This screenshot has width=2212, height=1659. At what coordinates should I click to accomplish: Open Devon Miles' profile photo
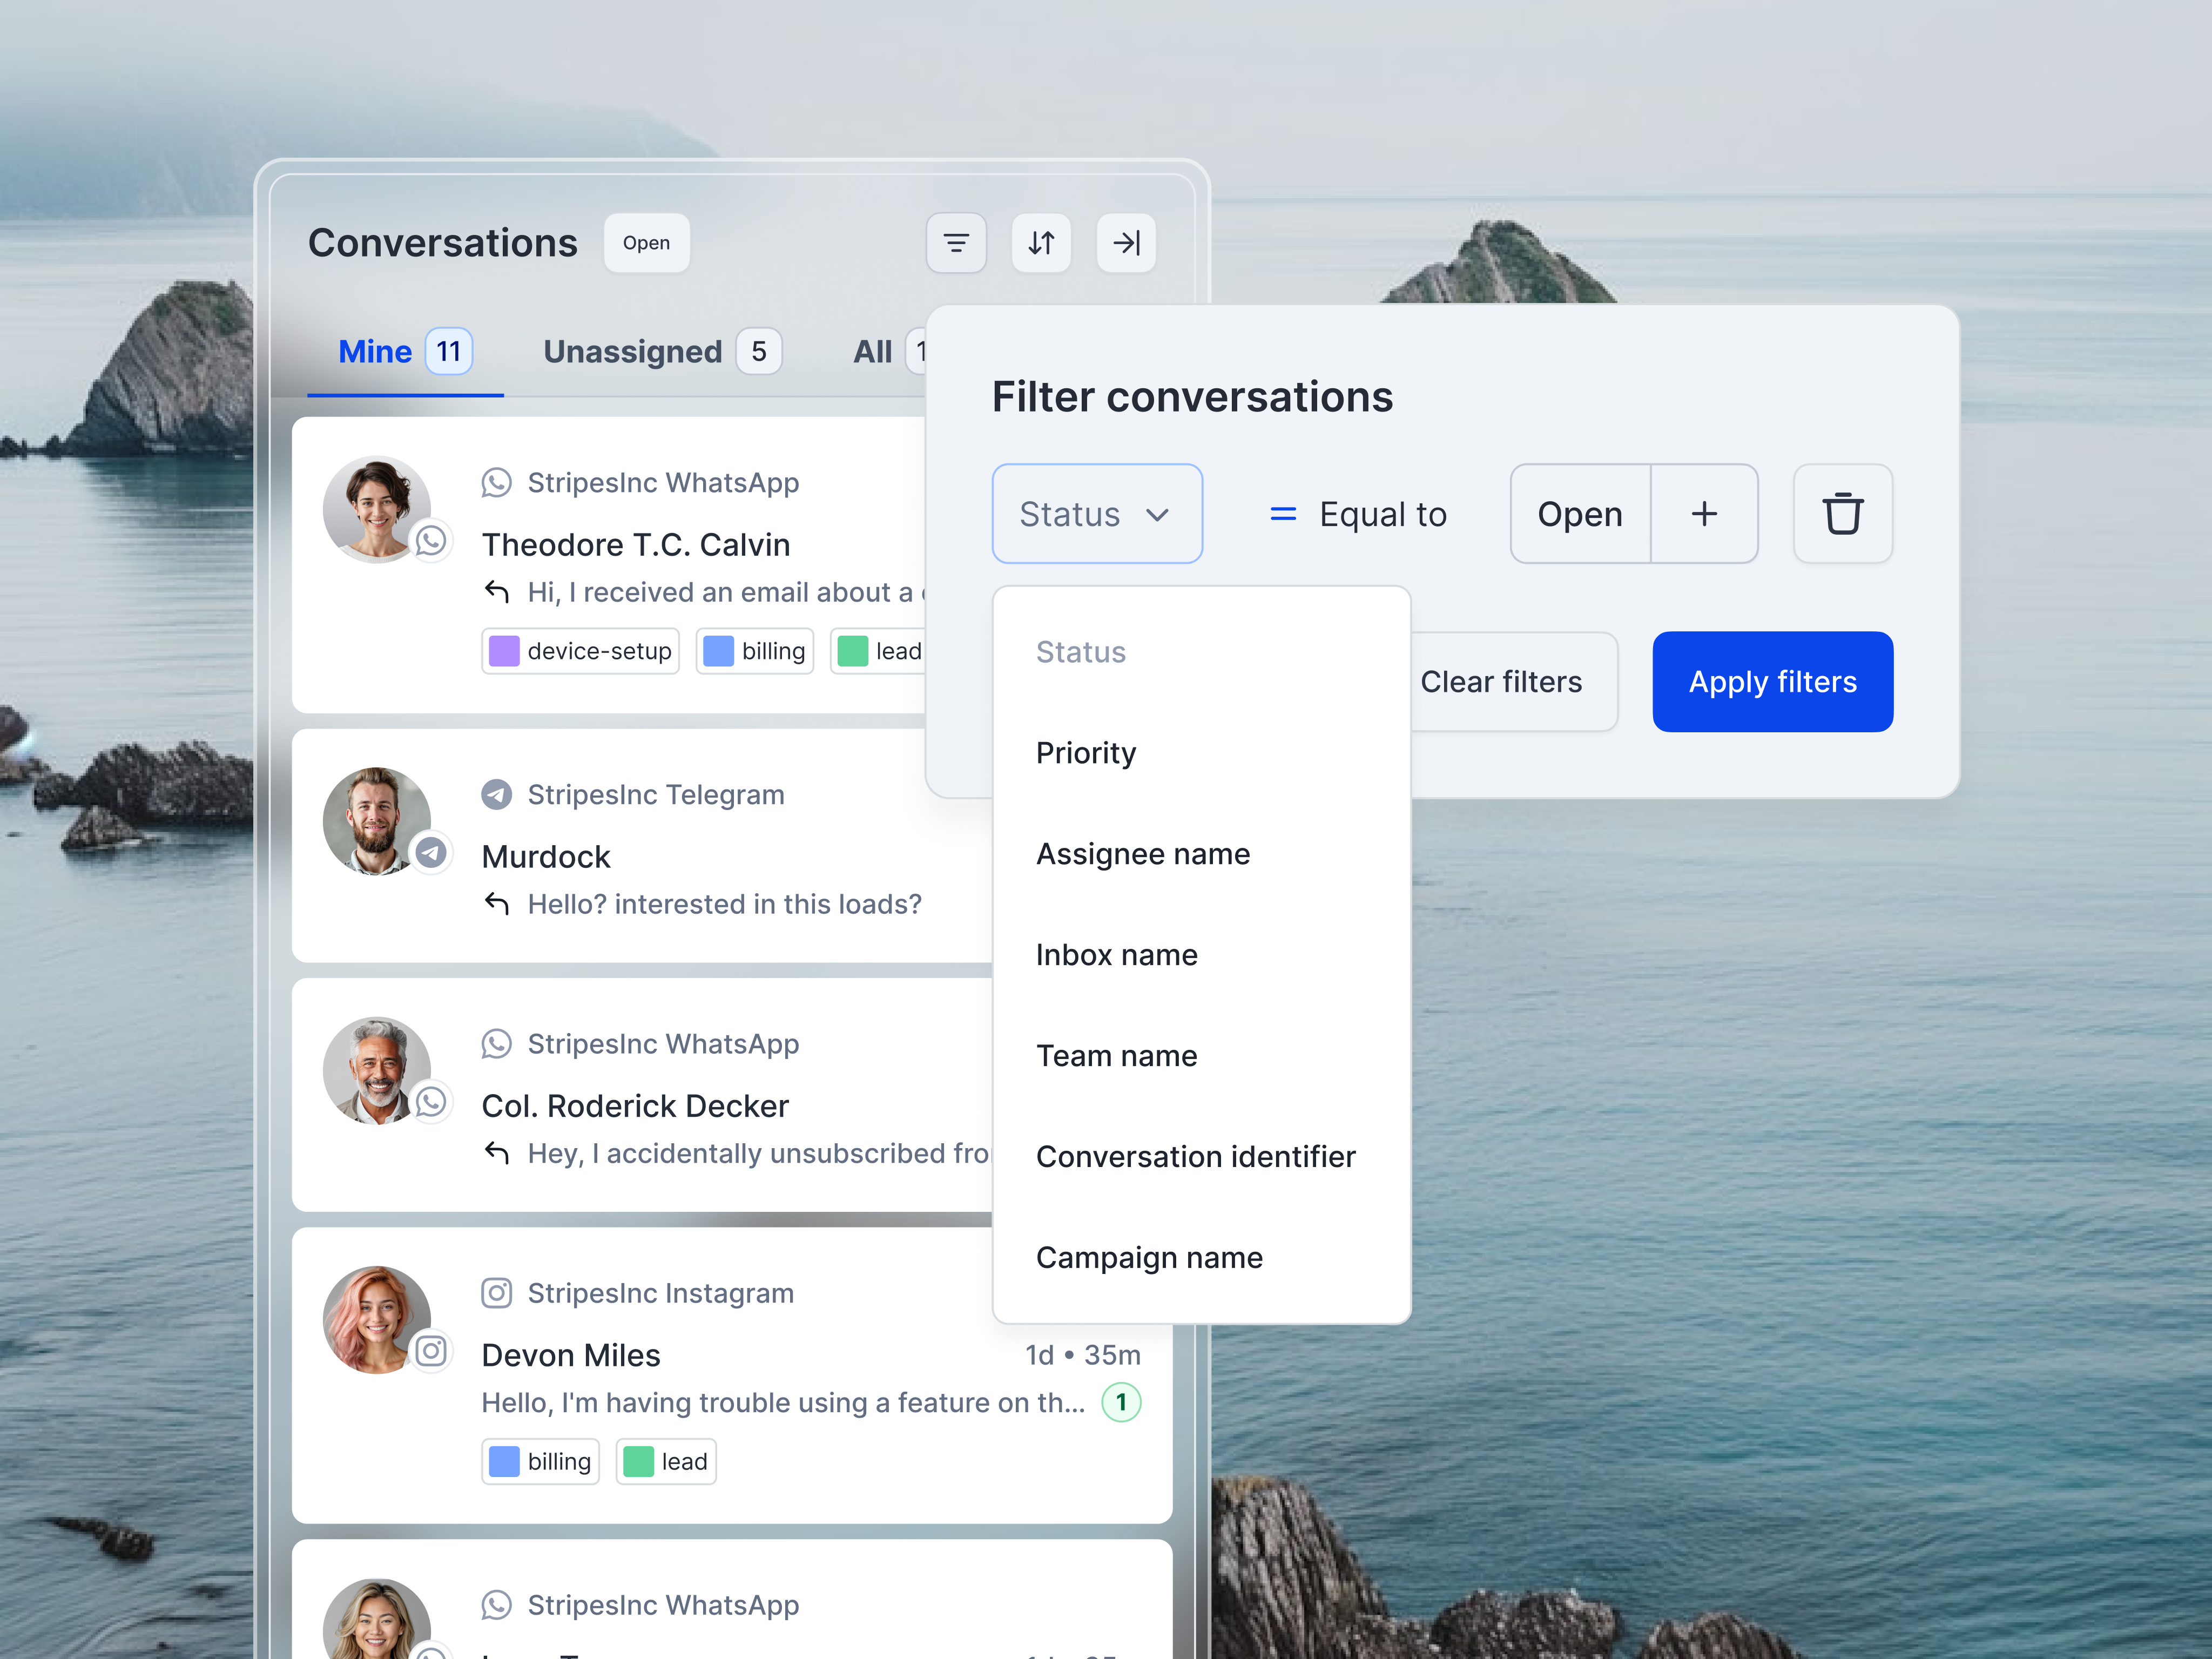377,1320
